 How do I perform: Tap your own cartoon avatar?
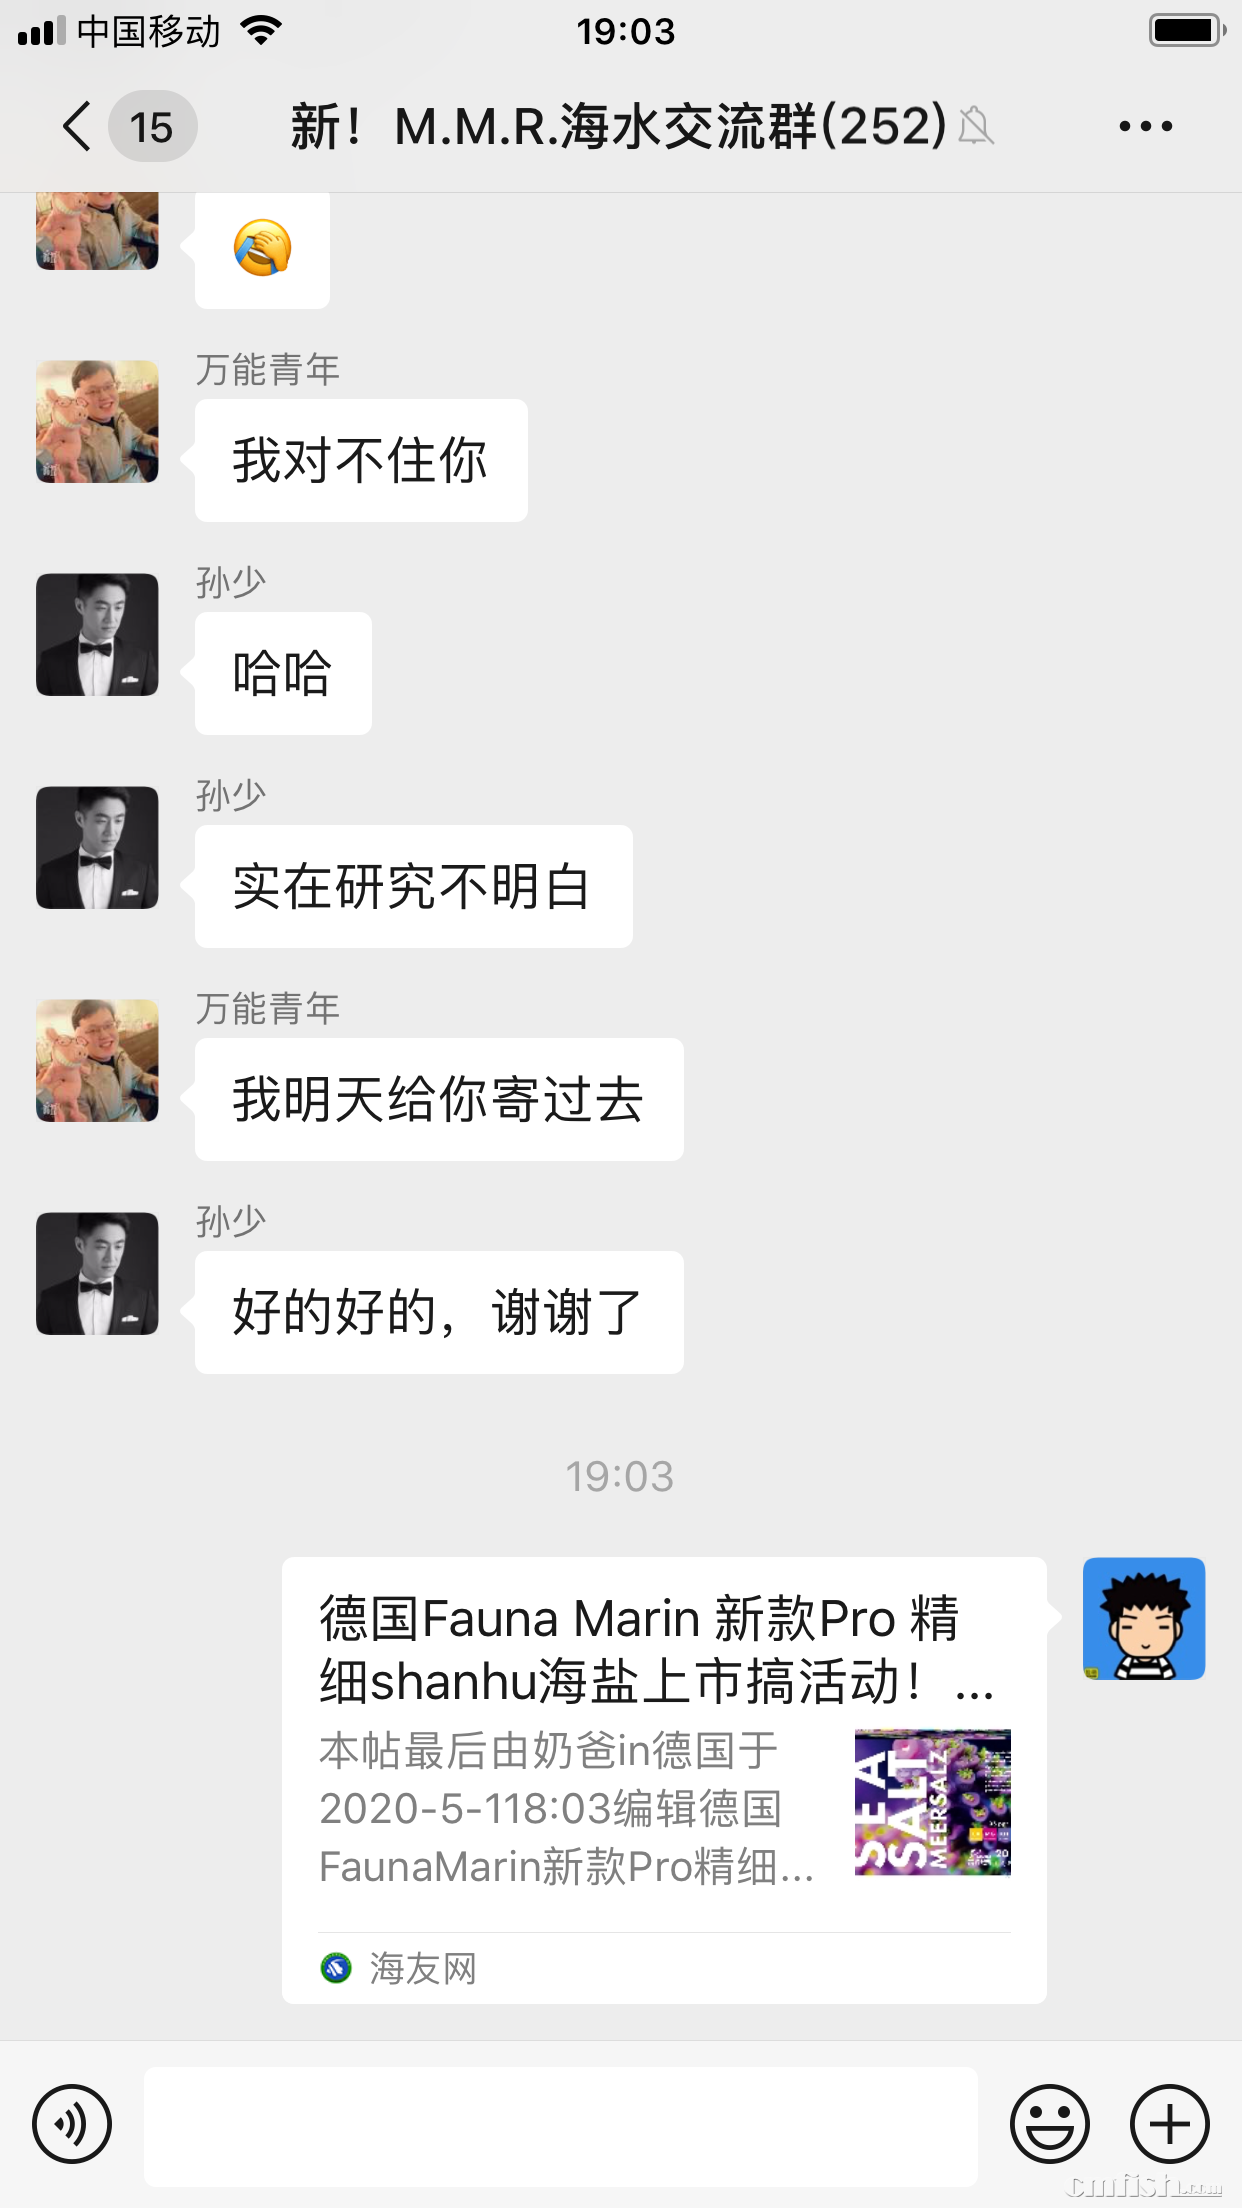pos(1144,1618)
